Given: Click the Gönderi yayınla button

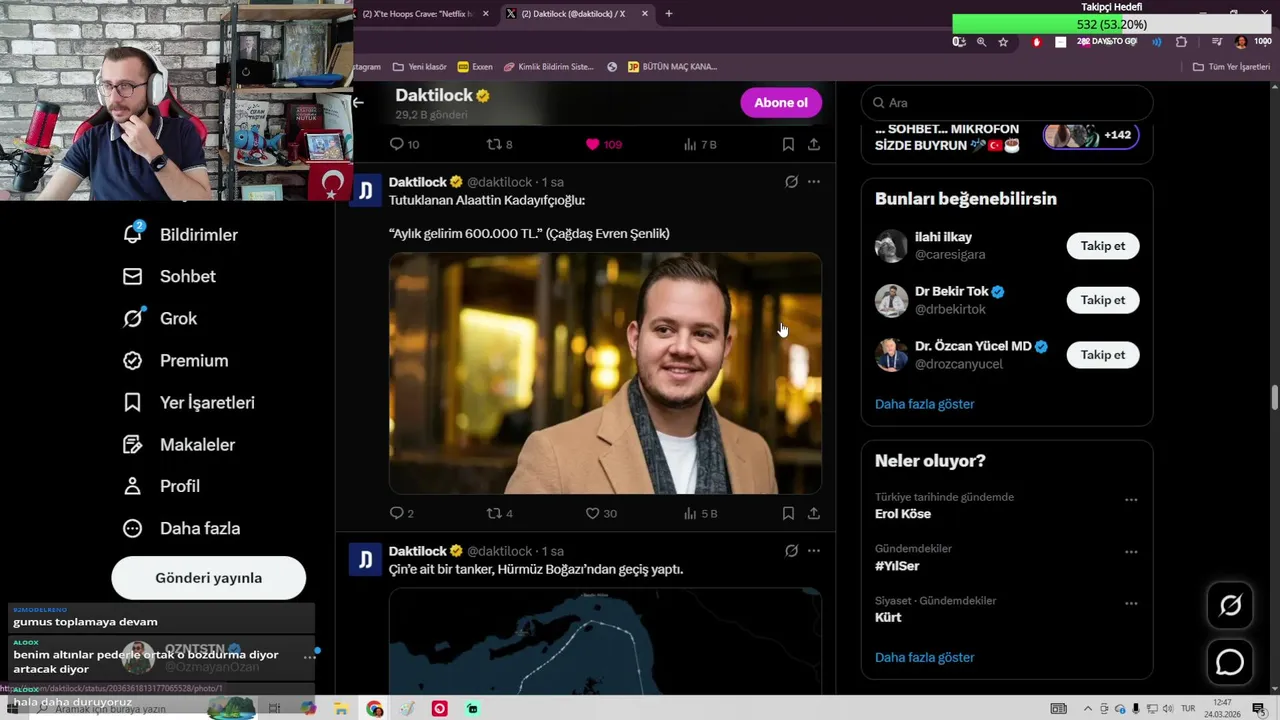Looking at the screenshot, I should coord(208,578).
